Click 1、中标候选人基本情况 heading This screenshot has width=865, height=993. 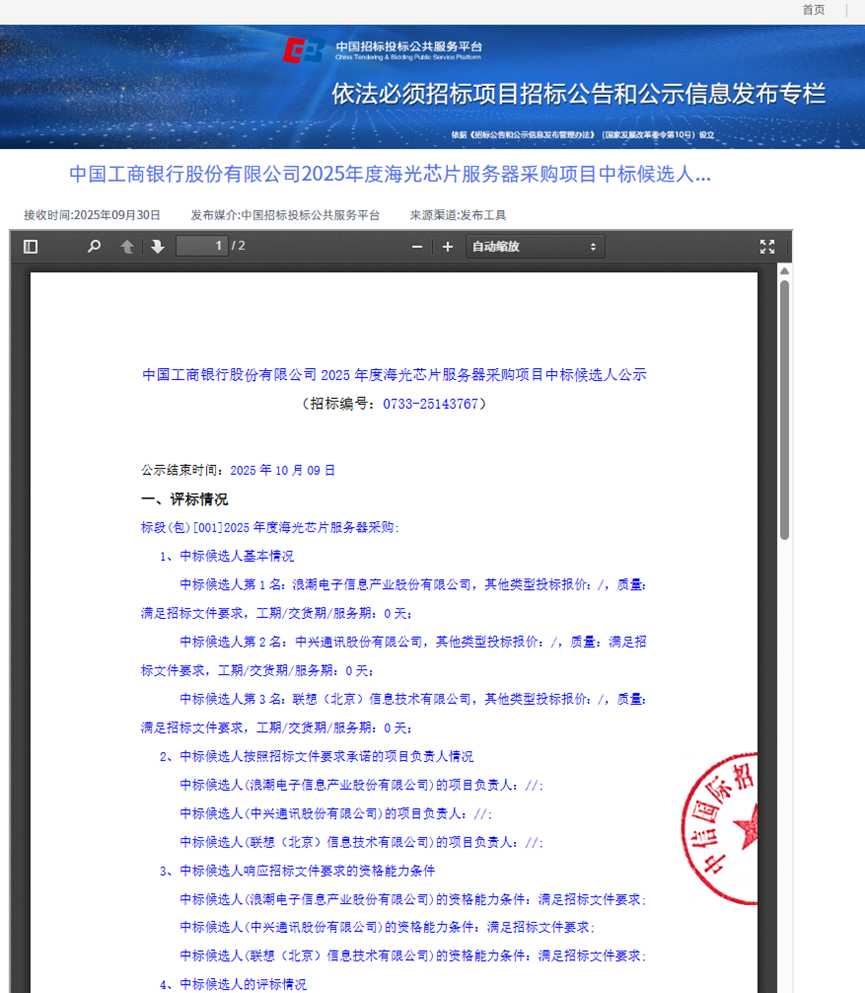pyautogui.click(x=227, y=556)
